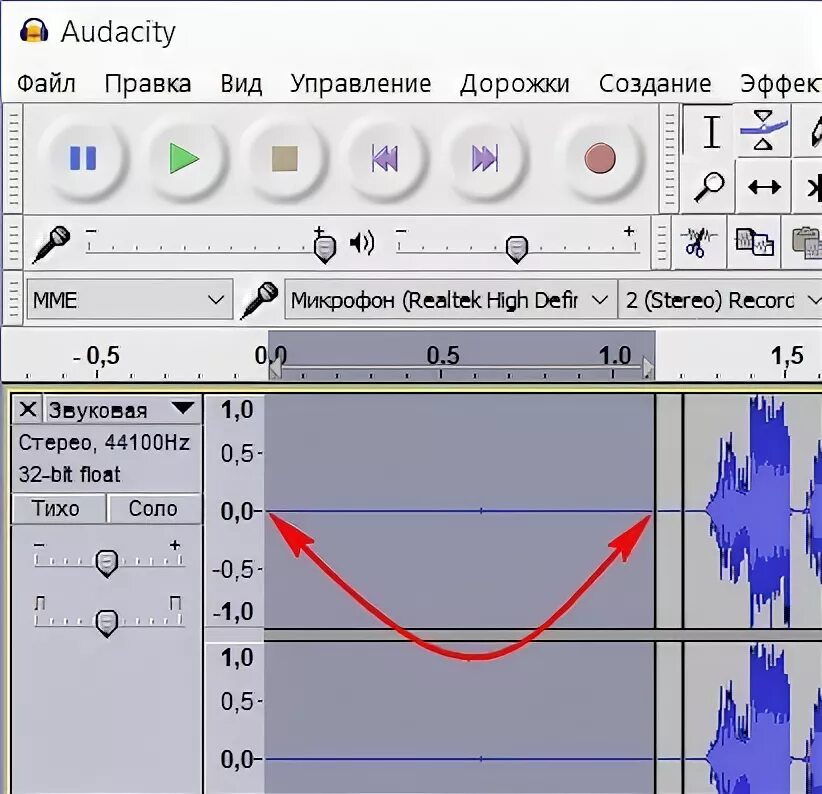Screen dimensions: 822x794
Task: Stop playback with the square Stop button
Action: [x=285, y=158]
